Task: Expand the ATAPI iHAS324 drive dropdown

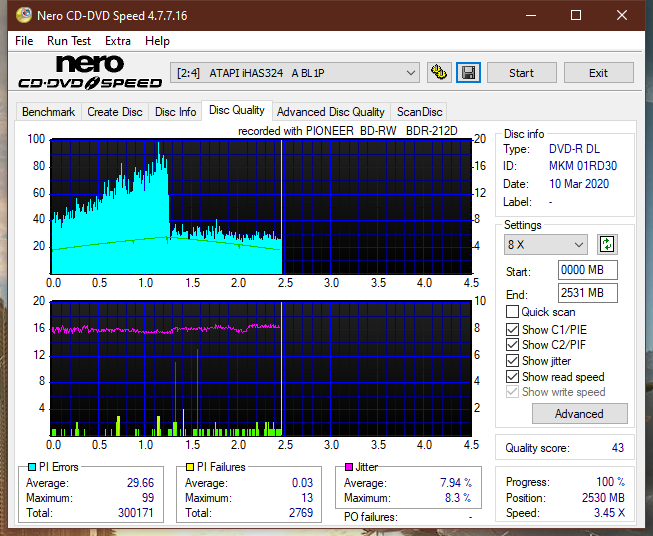Action: 295,73
